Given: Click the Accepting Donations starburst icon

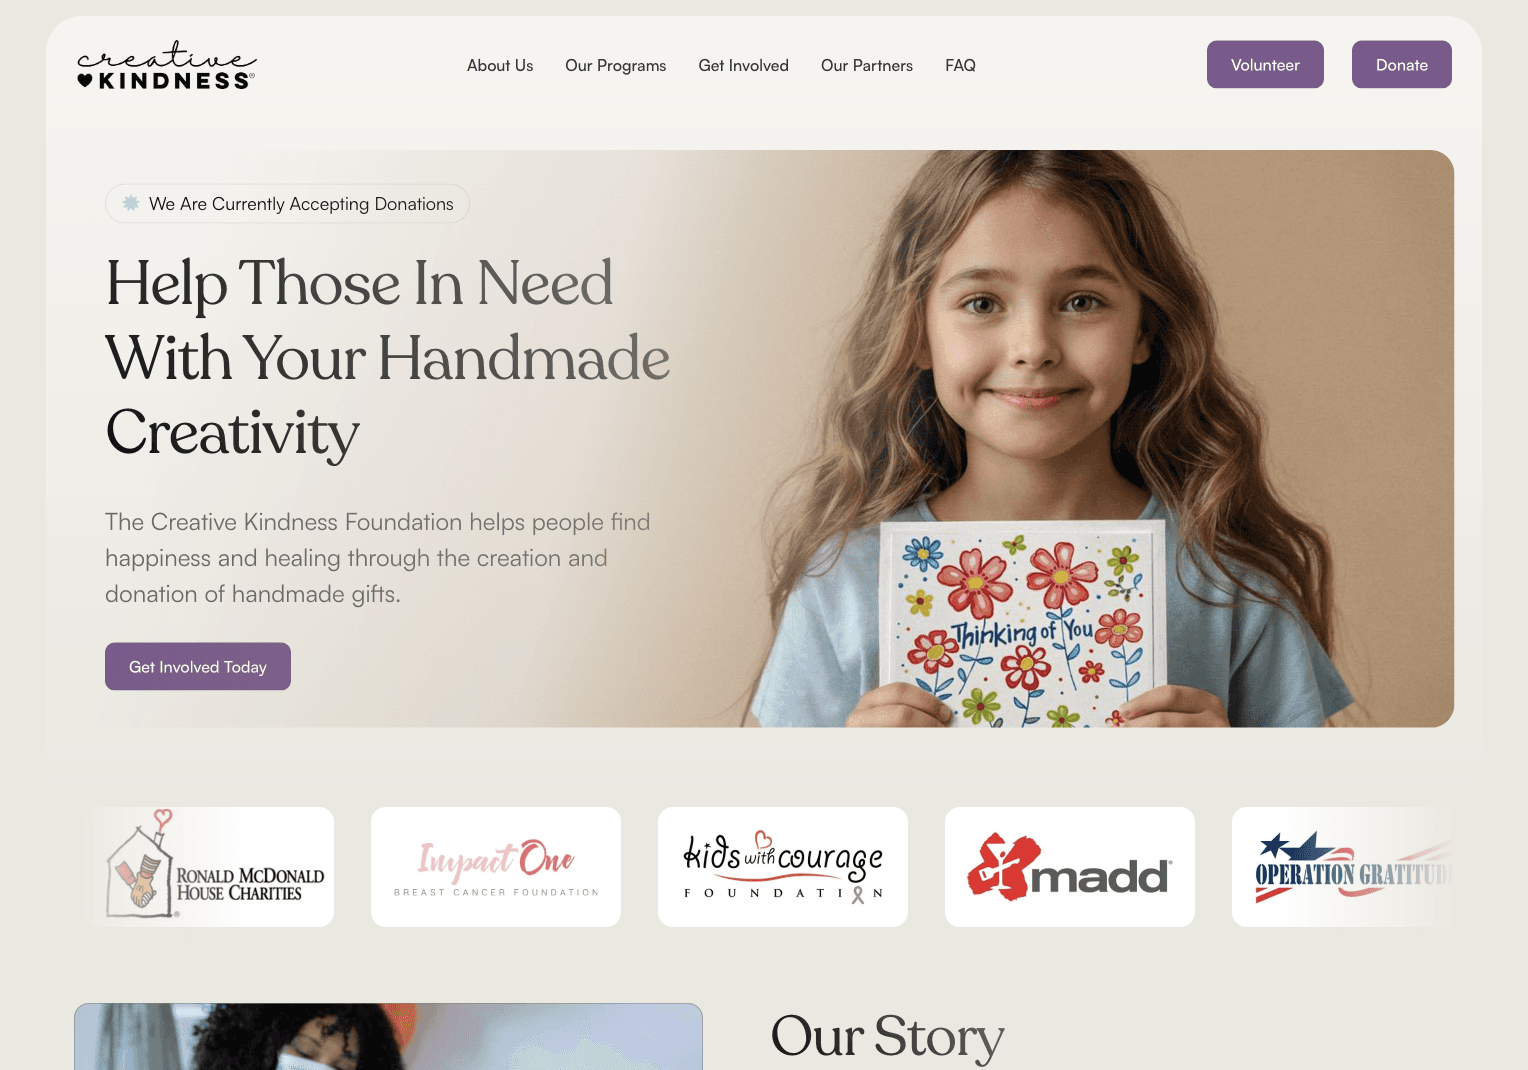Looking at the screenshot, I should (131, 203).
